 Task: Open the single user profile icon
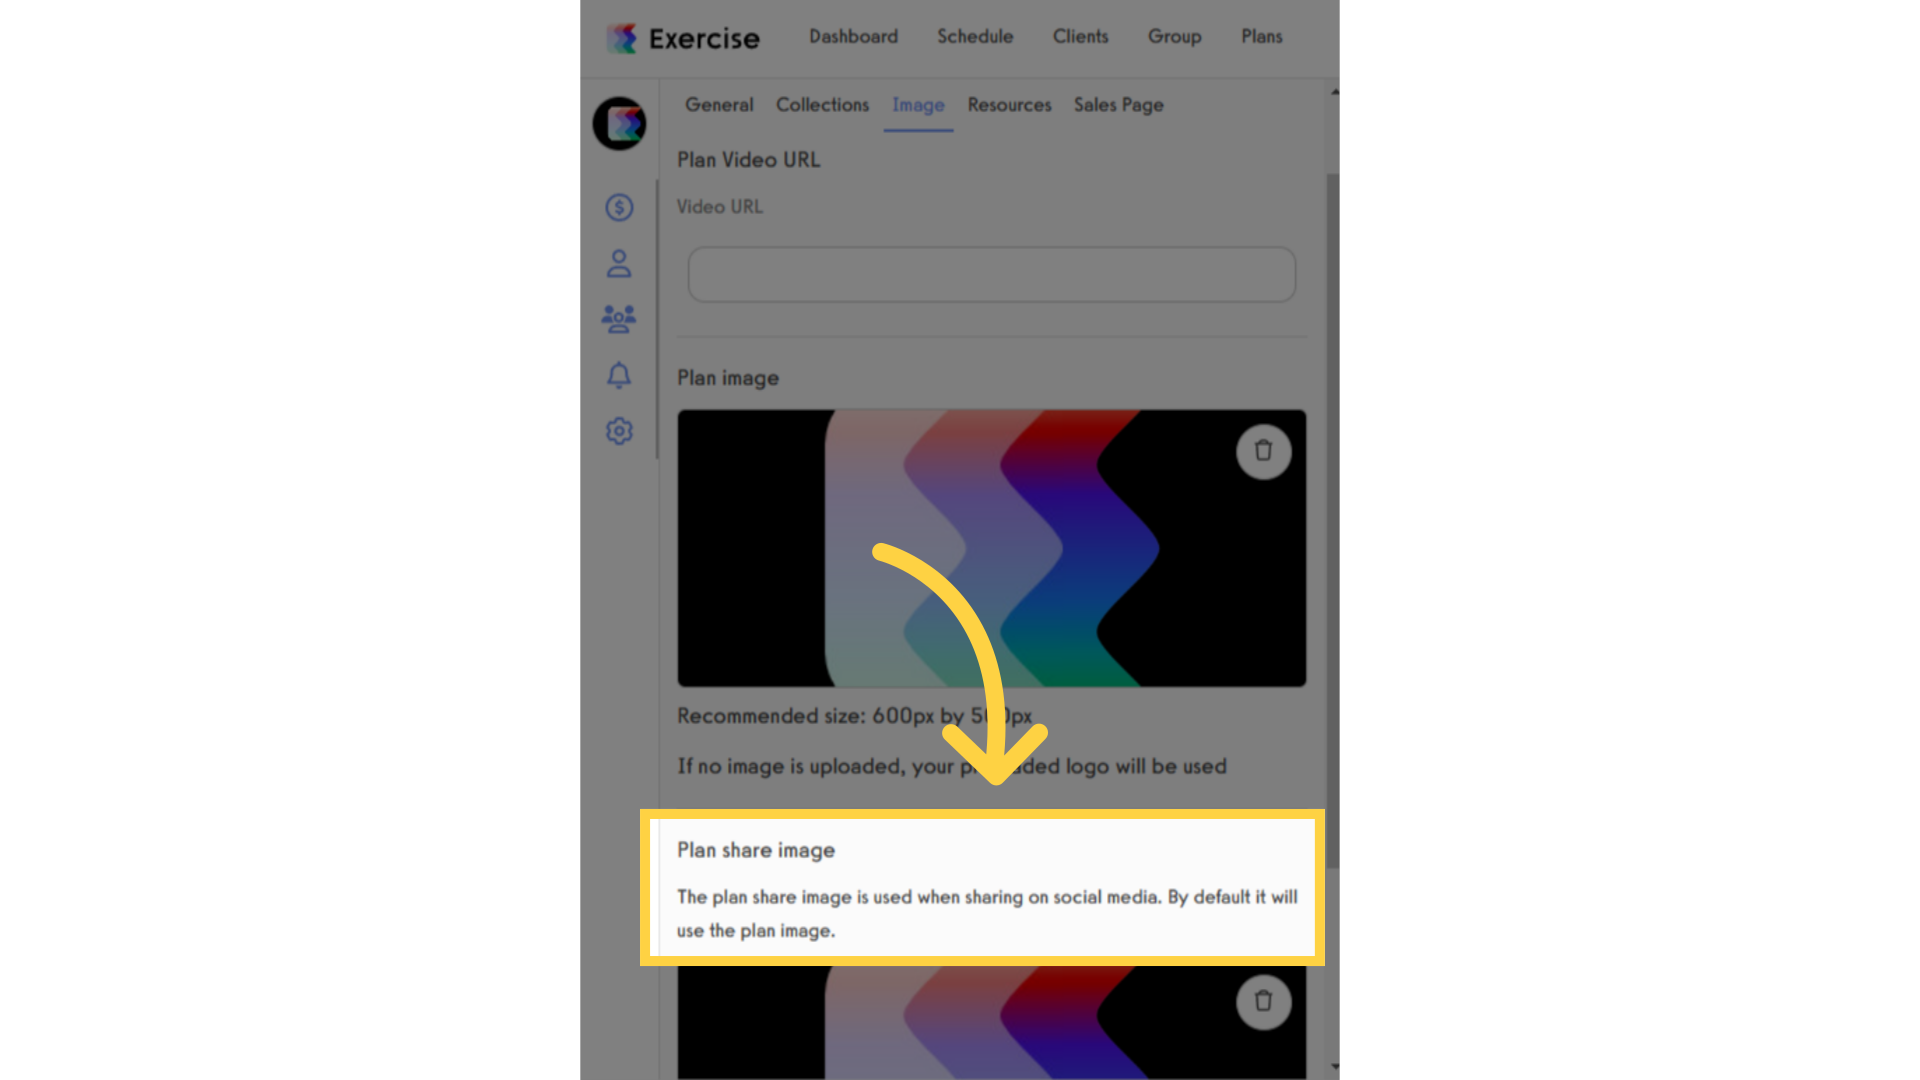tap(617, 262)
